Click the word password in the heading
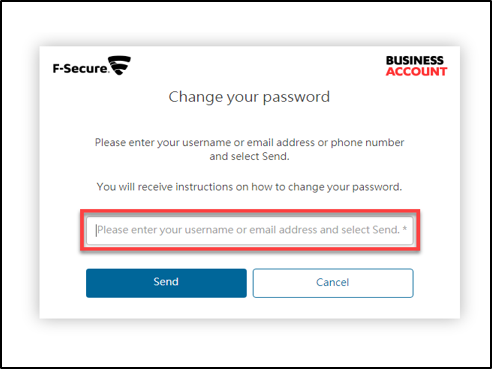492x369 pixels. (296, 97)
